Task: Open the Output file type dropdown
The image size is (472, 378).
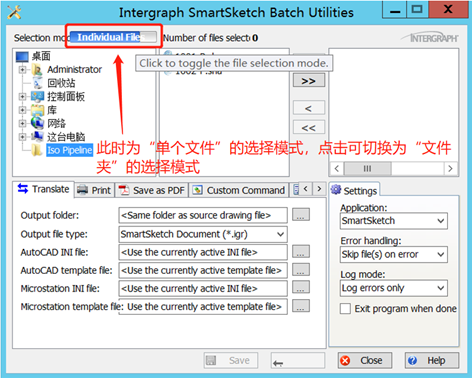Action: [203, 234]
